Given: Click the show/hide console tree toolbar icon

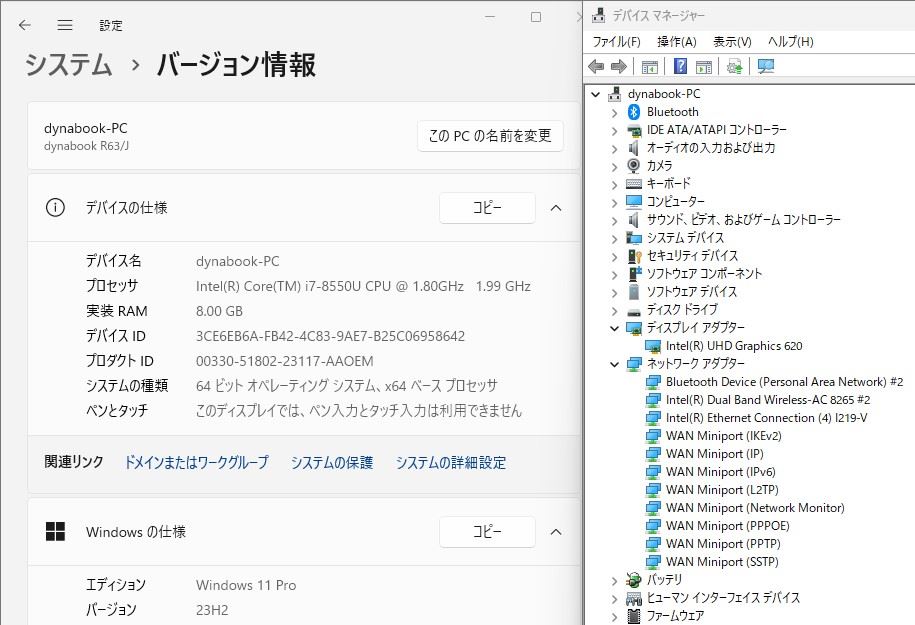Looking at the screenshot, I should click(649, 67).
